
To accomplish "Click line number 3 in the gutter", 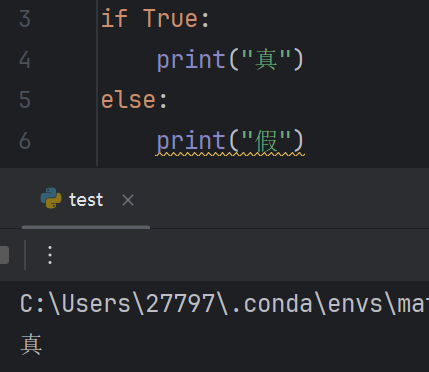I will click(25, 19).
